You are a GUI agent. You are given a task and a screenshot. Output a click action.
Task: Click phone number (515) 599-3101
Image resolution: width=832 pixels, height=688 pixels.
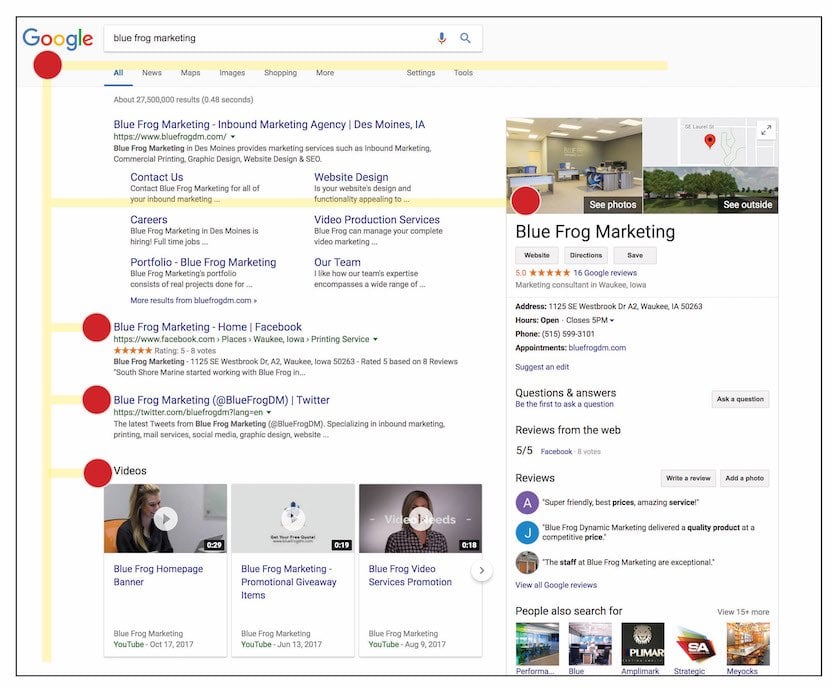coord(568,334)
